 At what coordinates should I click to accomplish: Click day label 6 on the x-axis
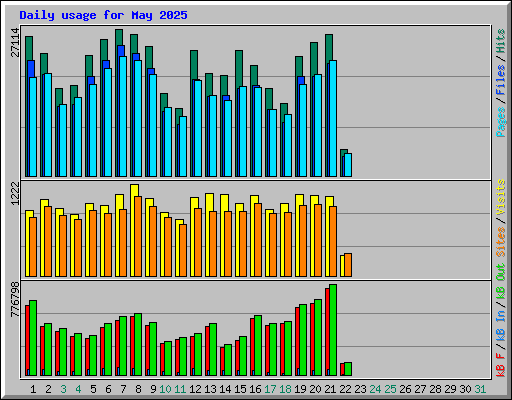pos(108,389)
